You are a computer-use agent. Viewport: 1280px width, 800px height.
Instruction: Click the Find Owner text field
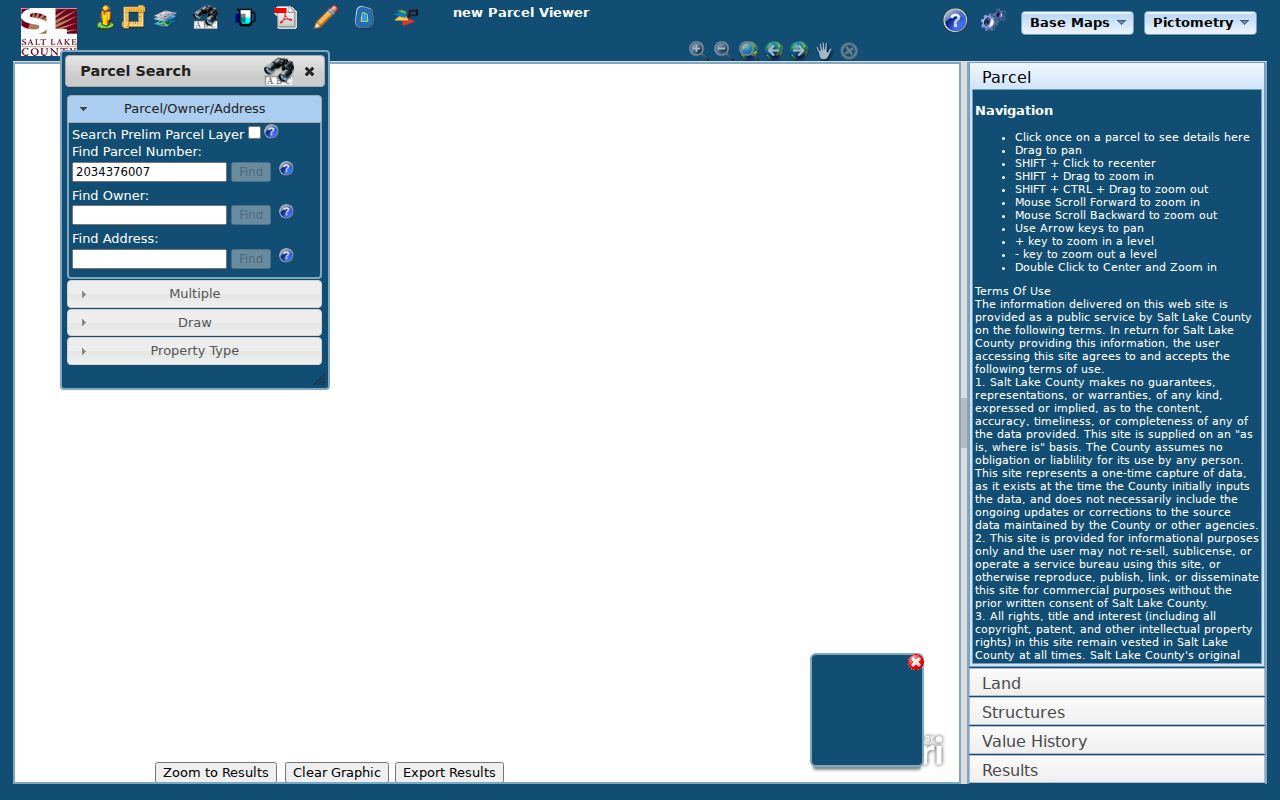pos(149,215)
